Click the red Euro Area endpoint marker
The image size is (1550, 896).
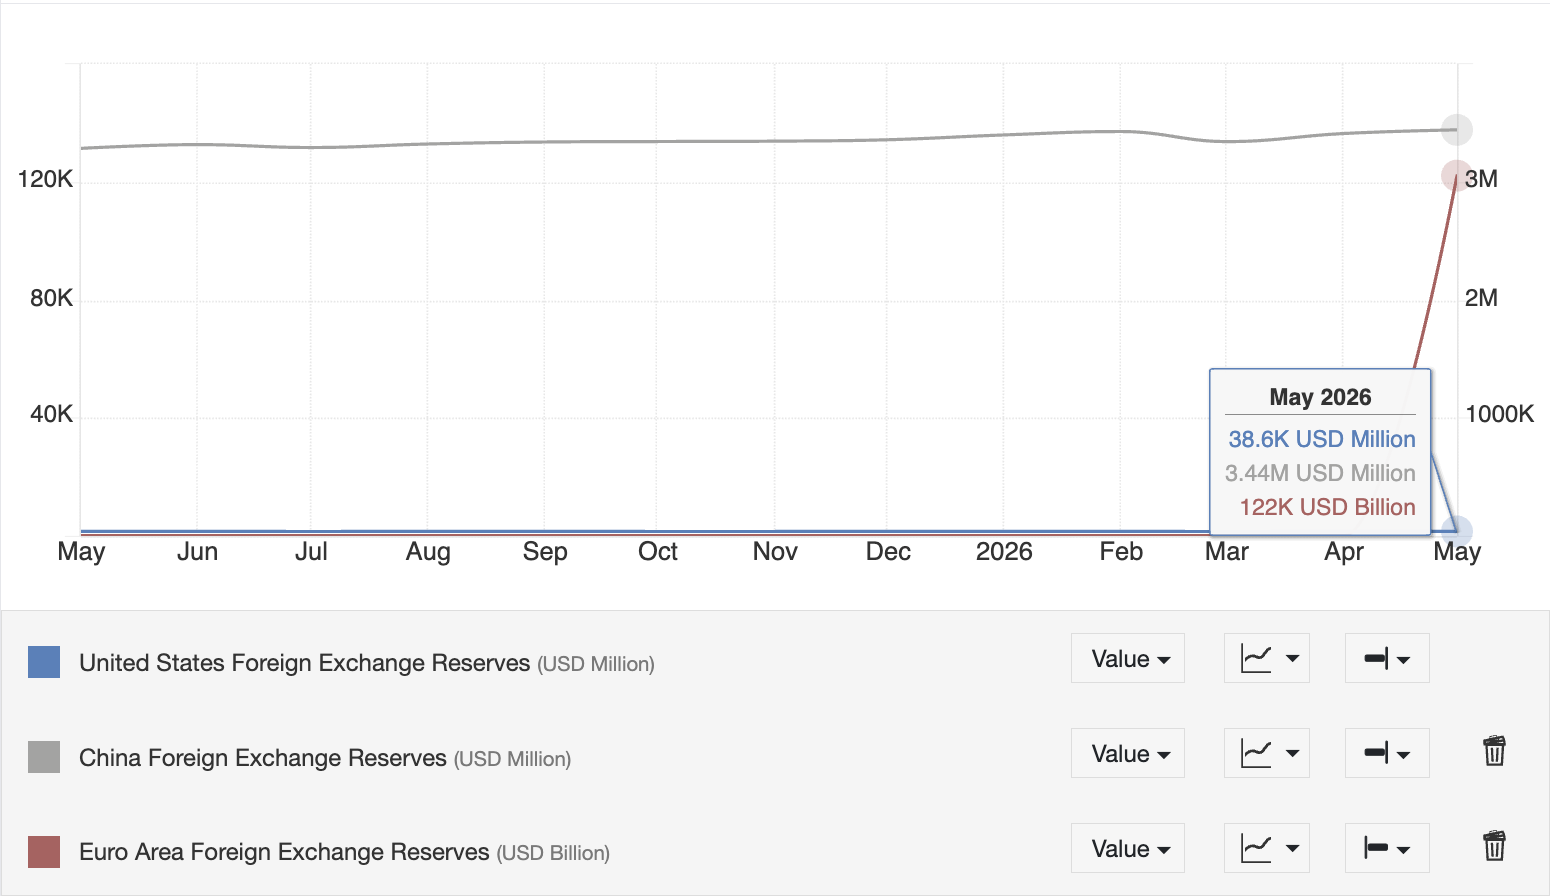(x=1457, y=176)
